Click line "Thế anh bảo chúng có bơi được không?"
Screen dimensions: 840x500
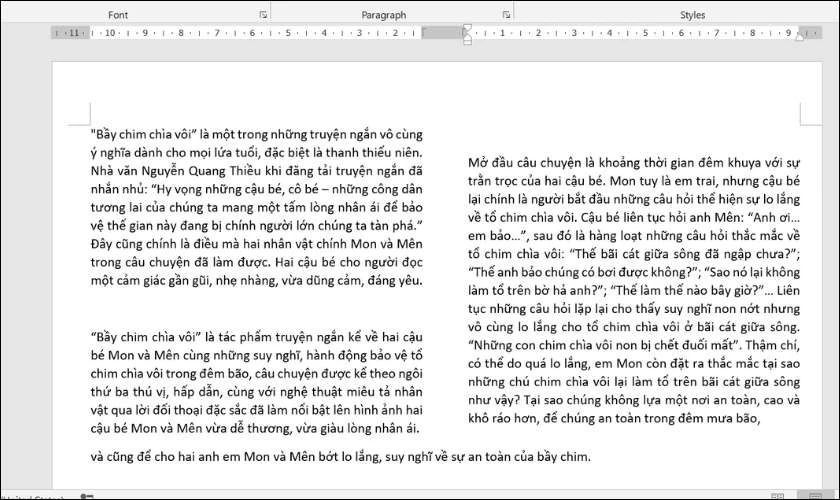pyautogui.click(x=634, y=272)
